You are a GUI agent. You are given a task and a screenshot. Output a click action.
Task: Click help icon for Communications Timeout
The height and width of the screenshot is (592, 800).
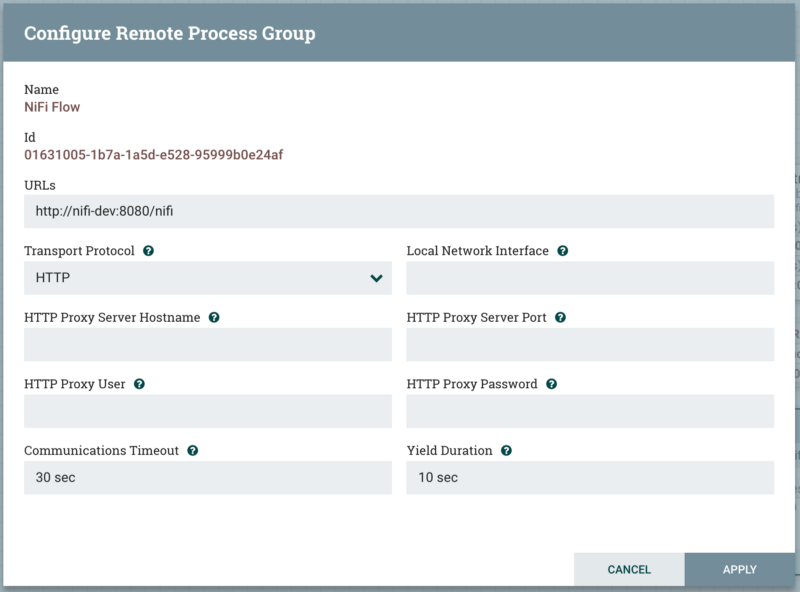coord(192,451)
